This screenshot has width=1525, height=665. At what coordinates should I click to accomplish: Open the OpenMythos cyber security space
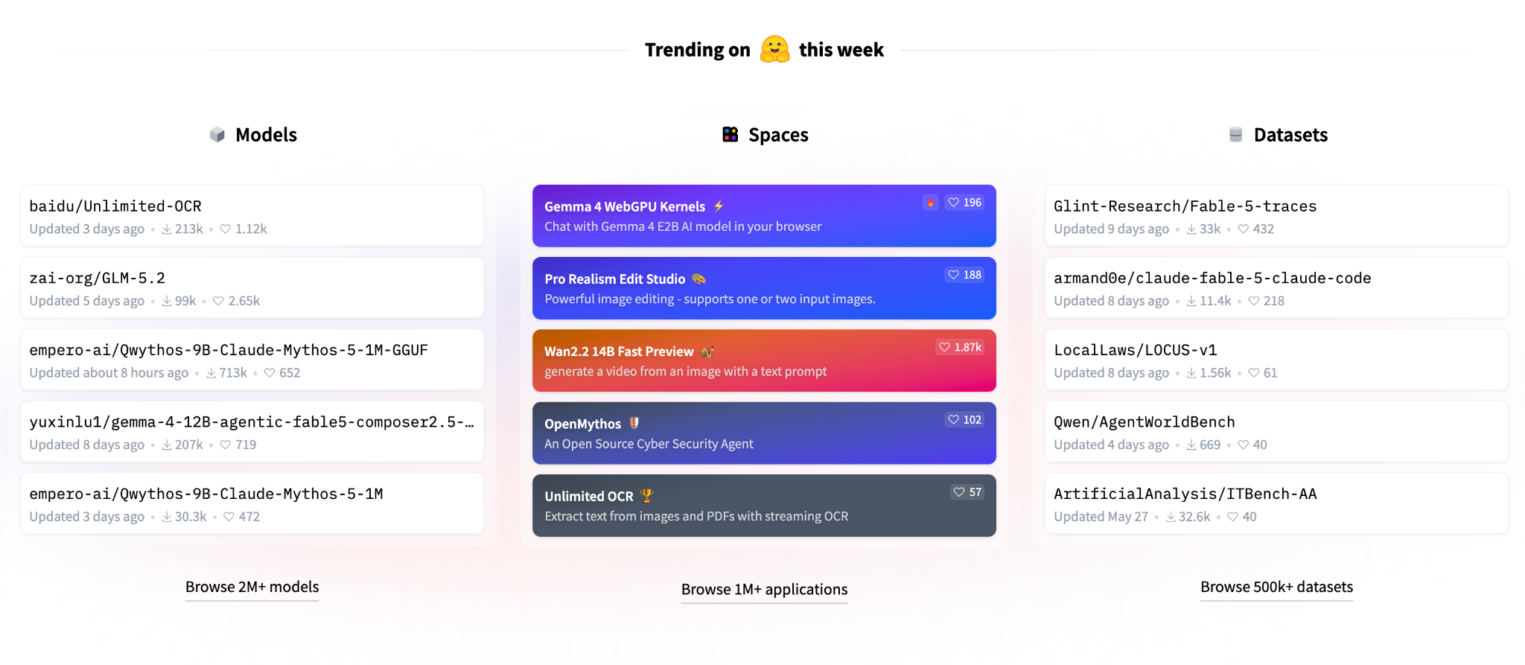(764, 433)
